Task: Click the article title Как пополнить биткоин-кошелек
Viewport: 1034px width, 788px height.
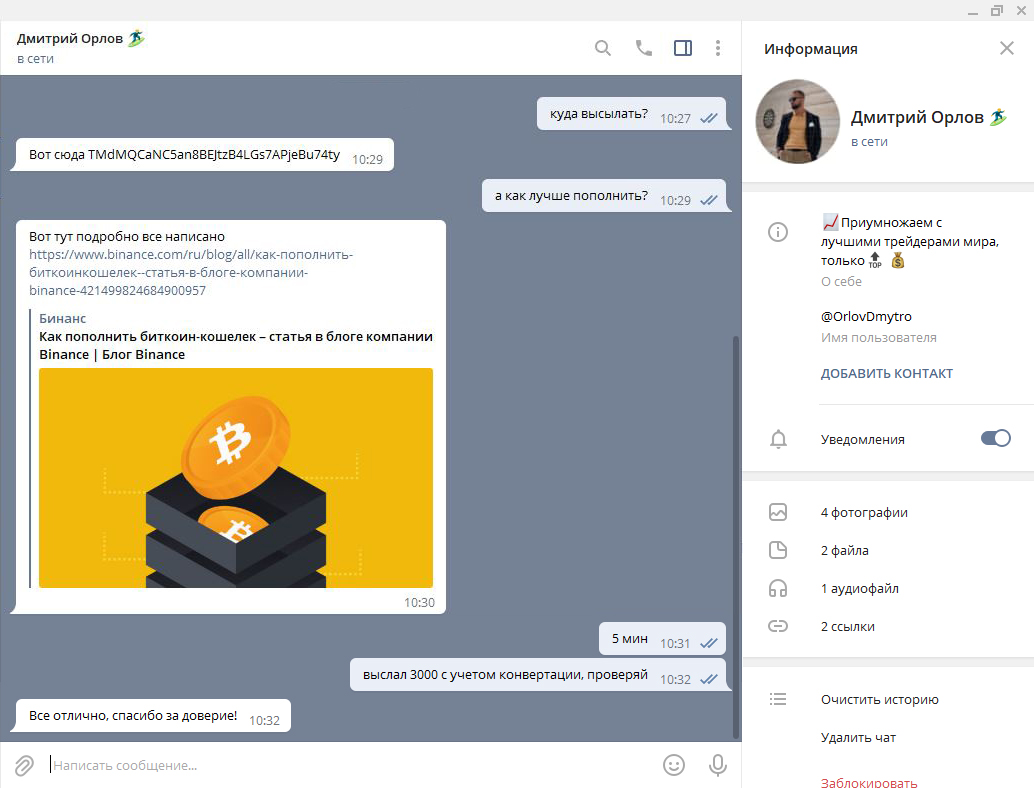Action: pyautogui.click(x=236, y=346)
